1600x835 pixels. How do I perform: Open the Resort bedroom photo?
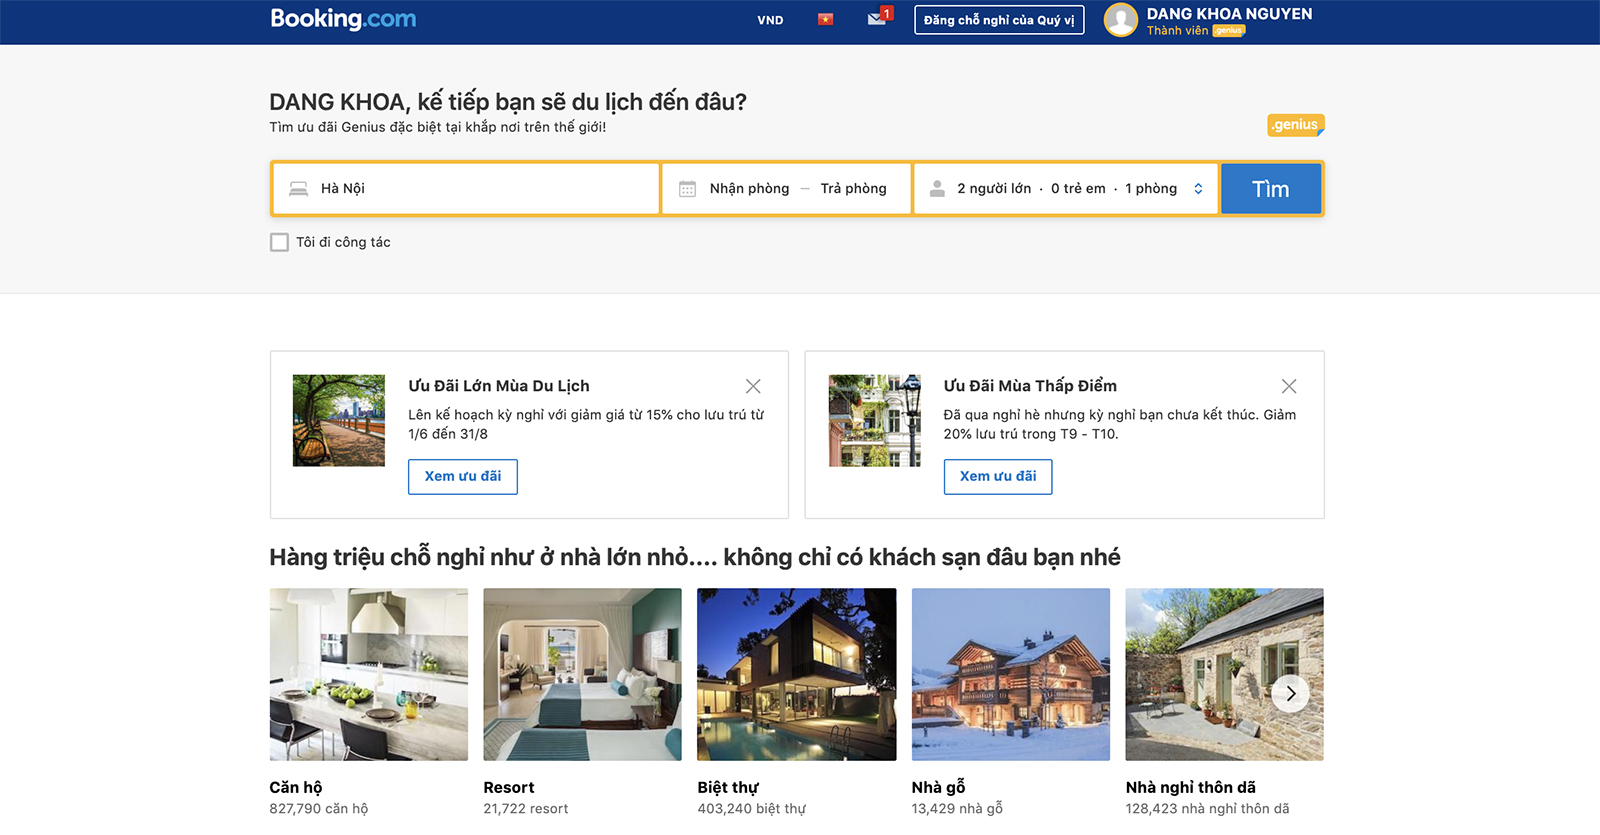[x=582, y=674]
